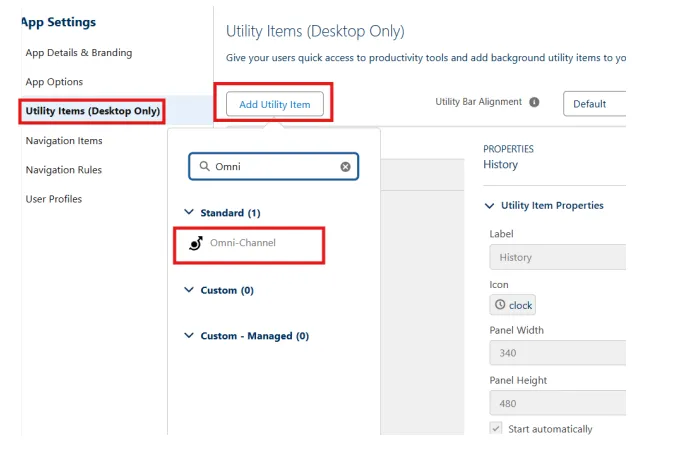Click the clock icon pill
This screenshot has width=677, height=462.
click(513, 305)
